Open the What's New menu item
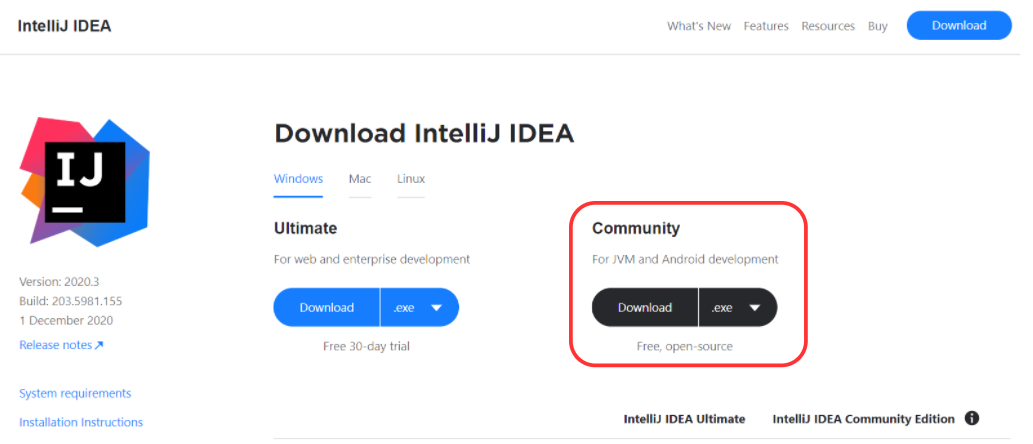Image resolution: width=1033 pixels, height=444 pixels. pyautogui.click(x=699, y=26)
